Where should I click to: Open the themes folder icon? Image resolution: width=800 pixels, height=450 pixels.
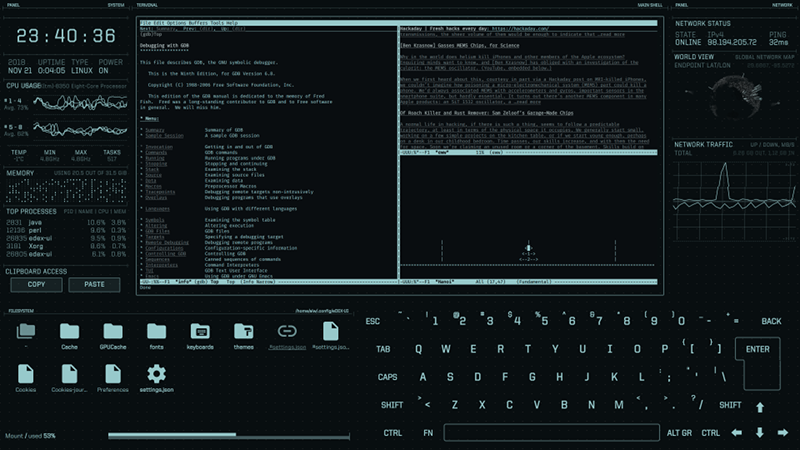click(243, 331)
